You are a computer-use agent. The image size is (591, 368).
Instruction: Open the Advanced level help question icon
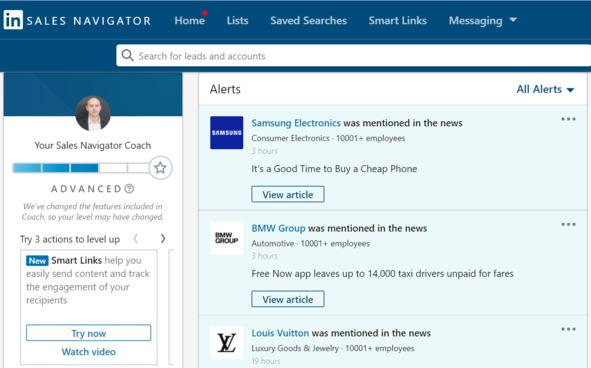click(x=129, y=189)
